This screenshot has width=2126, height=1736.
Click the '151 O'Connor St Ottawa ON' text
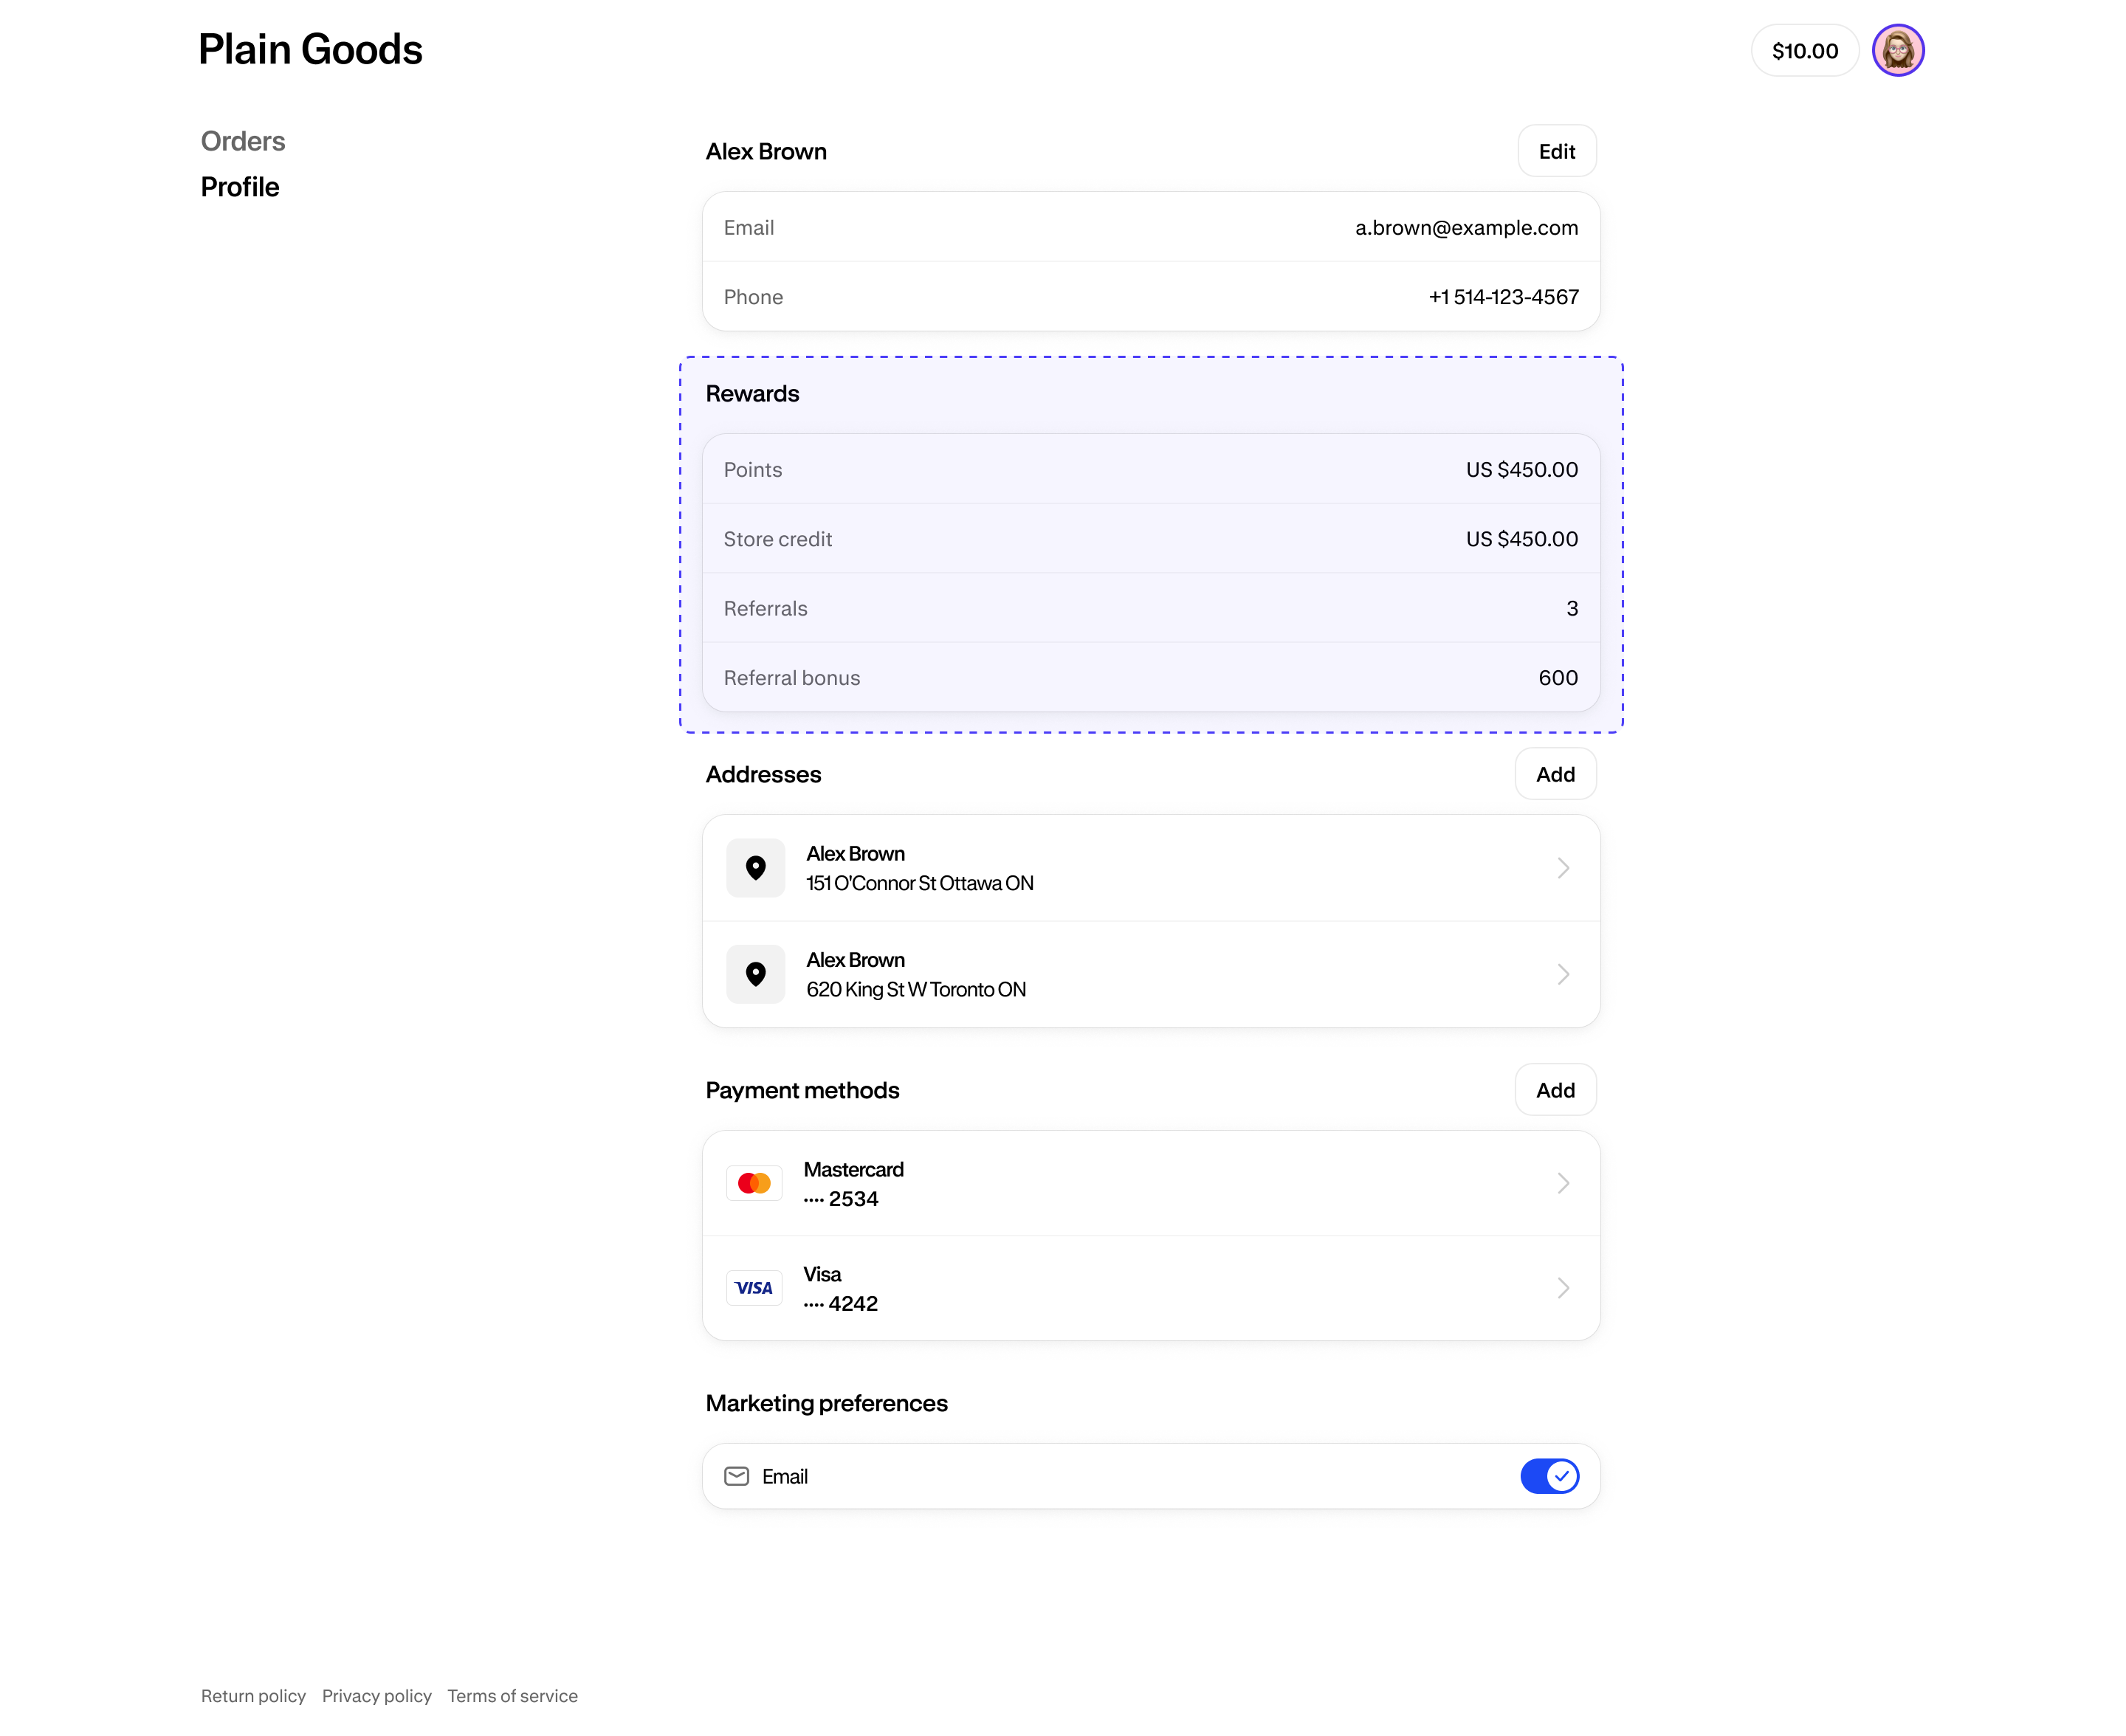point(920,883)
